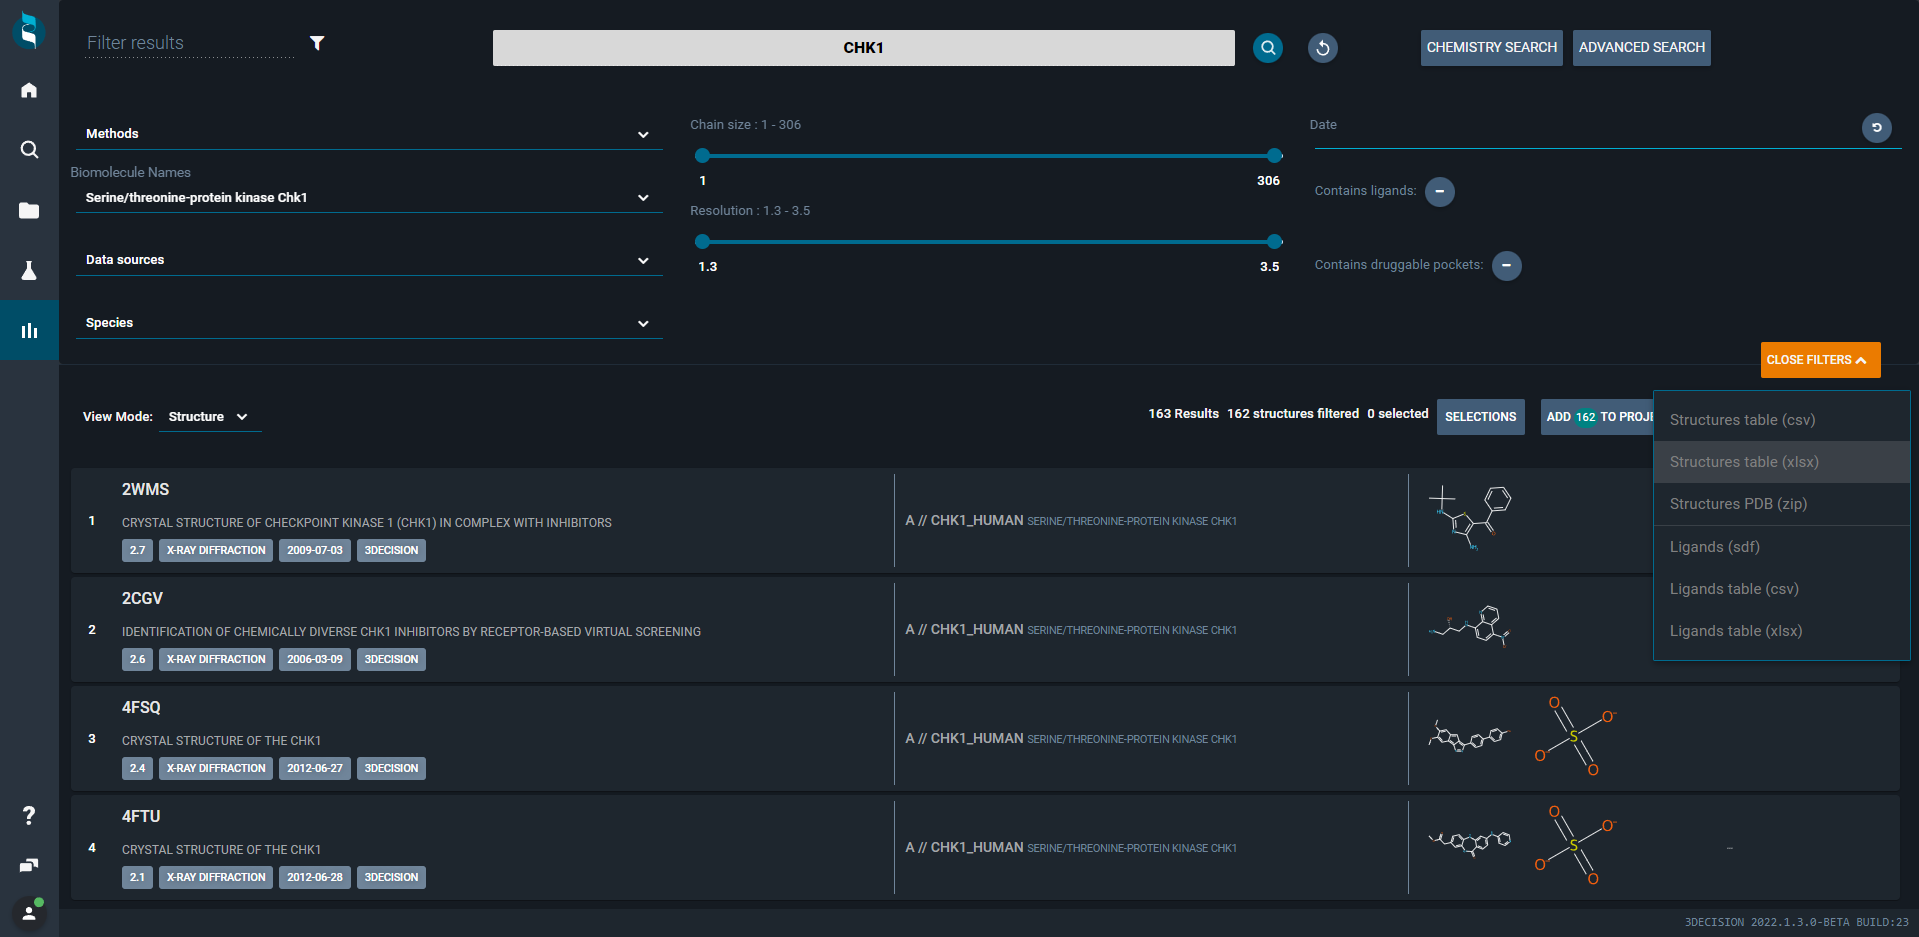Click the filter funnel icon
Image resolution: width=1919 pixels, height=937 pixels.
point(317,43)
